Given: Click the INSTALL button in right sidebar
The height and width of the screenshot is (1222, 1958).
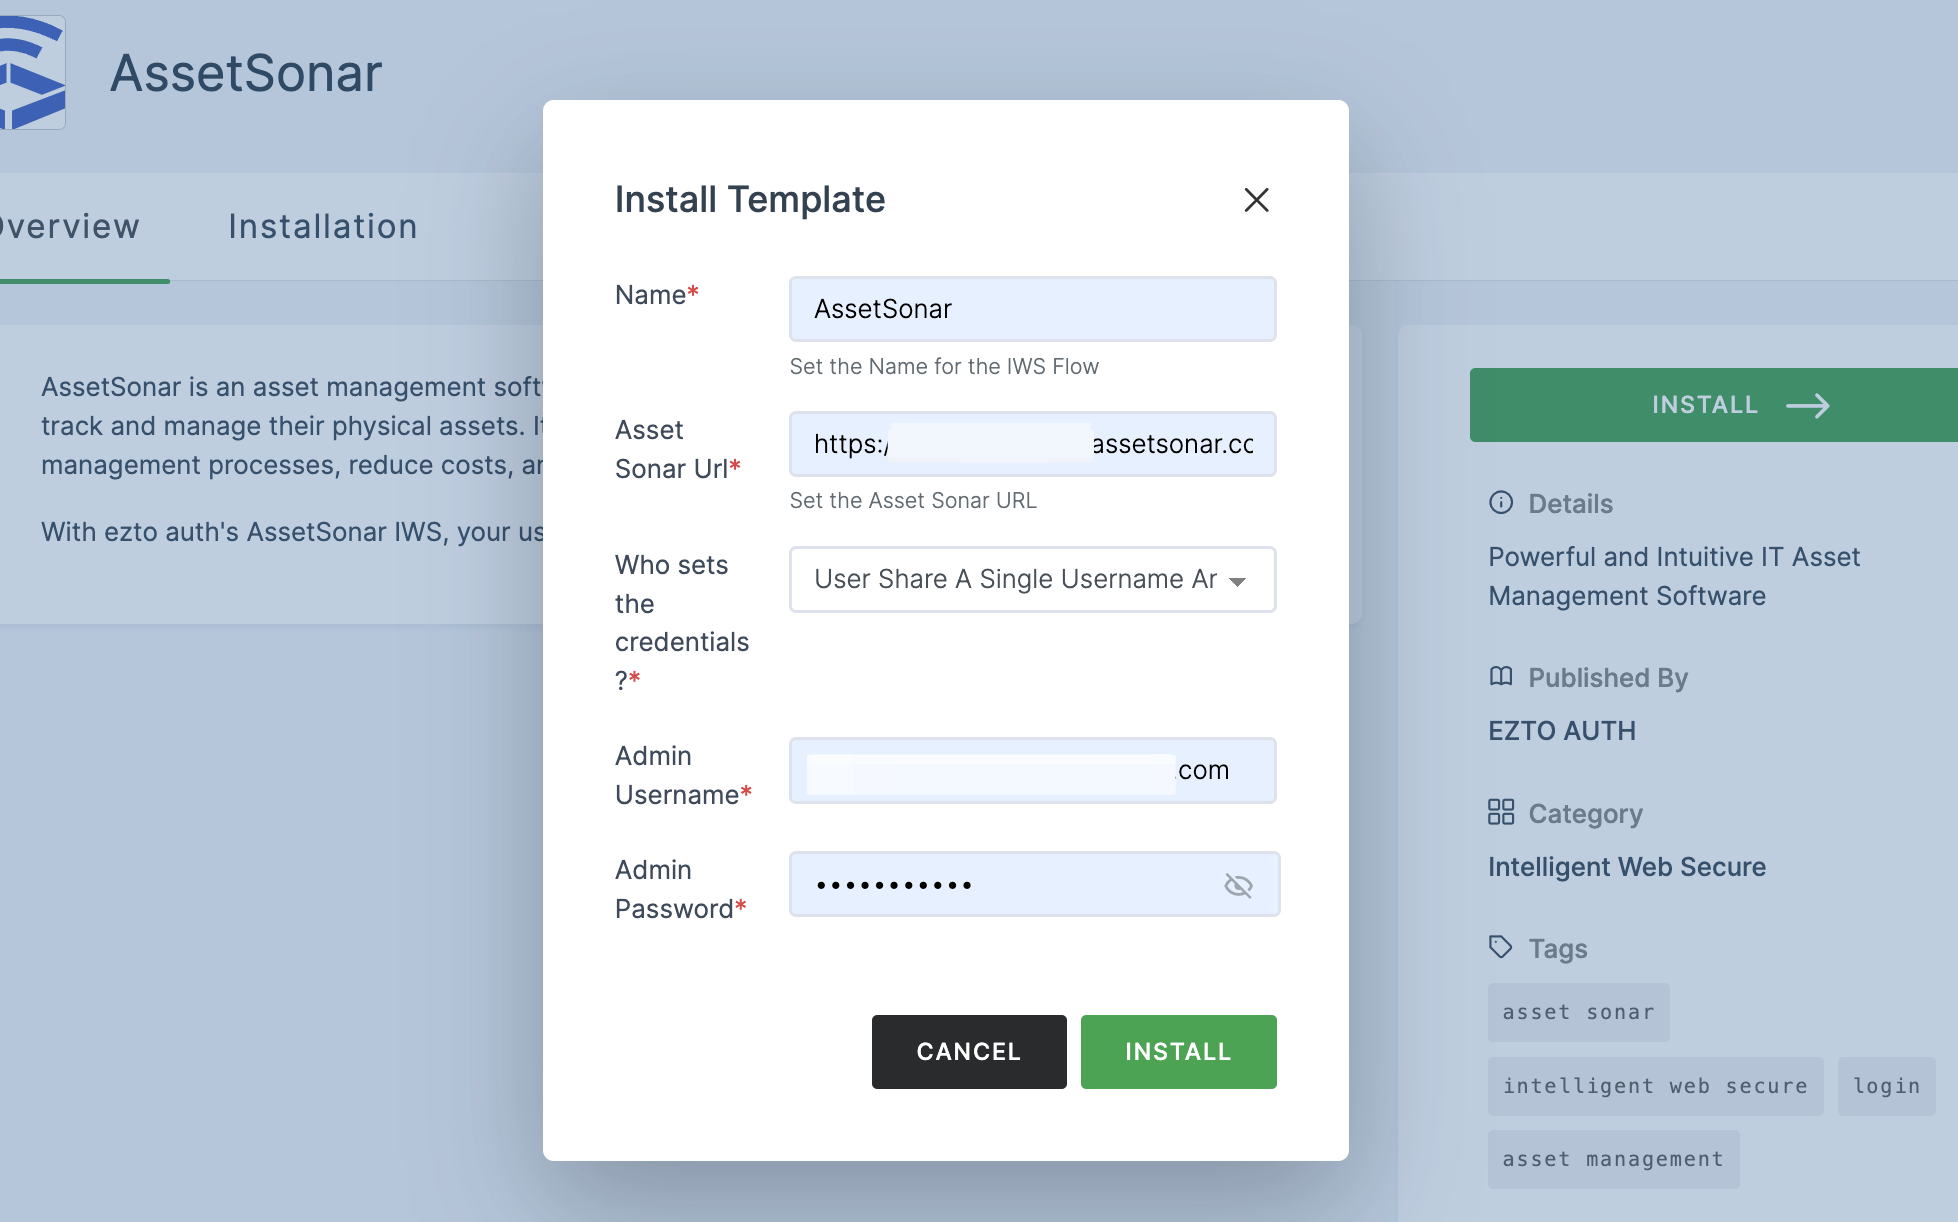Looking at the screenshot, I should (x=1713, y=405).
